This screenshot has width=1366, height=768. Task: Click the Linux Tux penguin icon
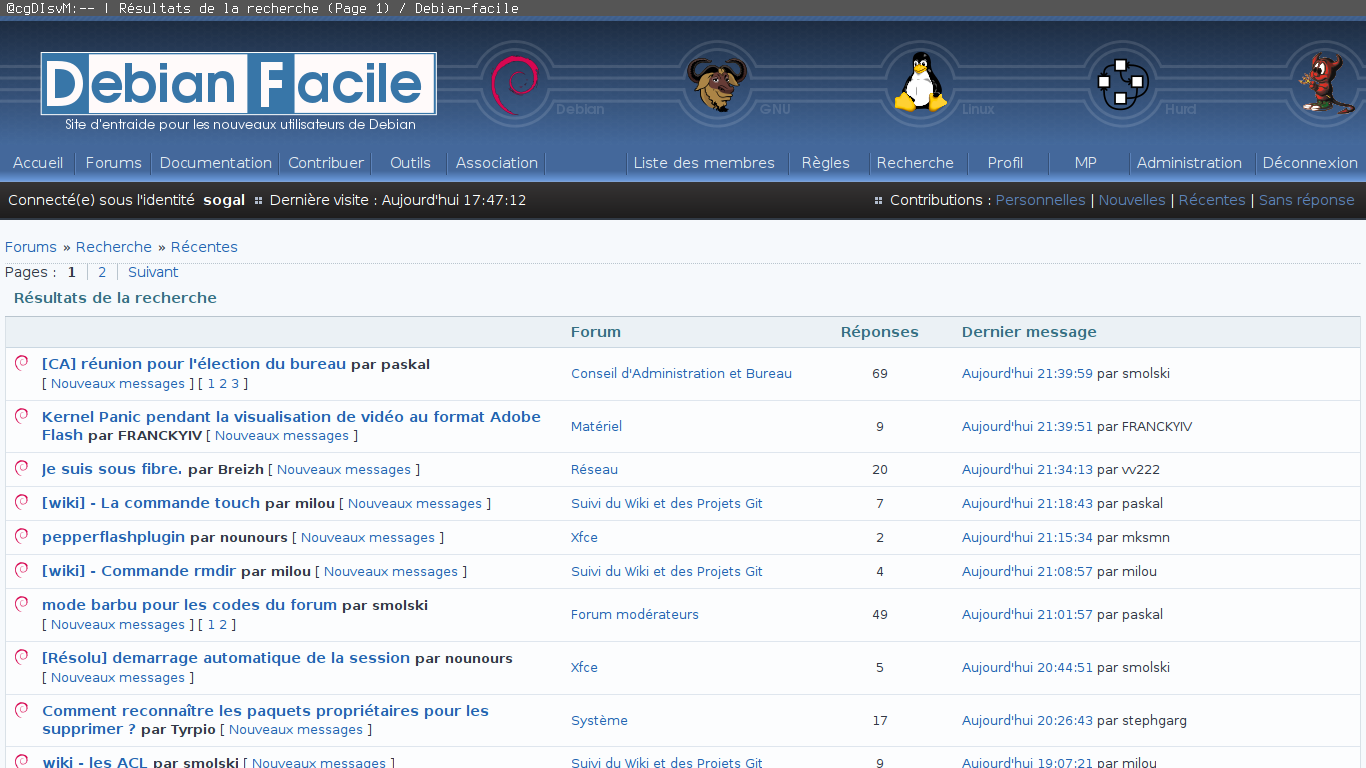pyautogui.click(x=920, y=84)
